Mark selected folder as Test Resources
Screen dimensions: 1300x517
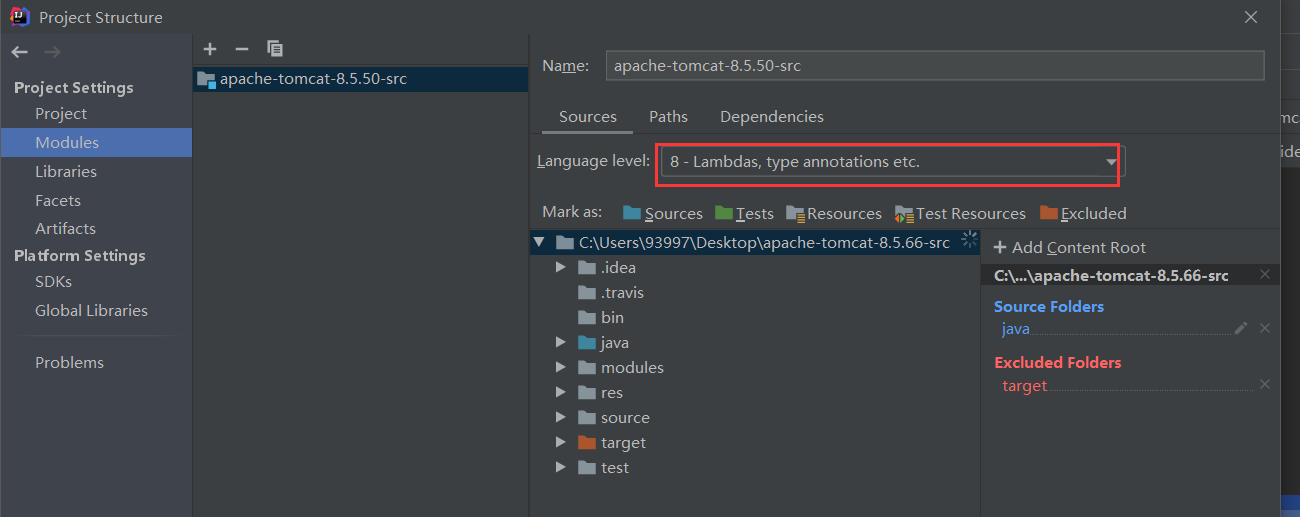pyautogui.click(x=960, y=213)
